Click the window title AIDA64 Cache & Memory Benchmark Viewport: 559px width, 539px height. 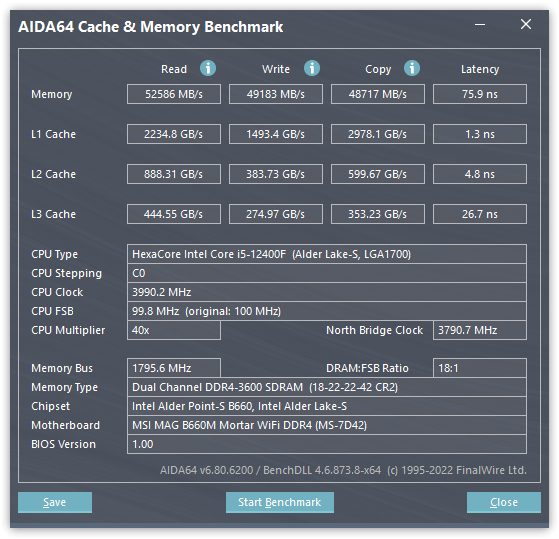click(x=150, y=27)
